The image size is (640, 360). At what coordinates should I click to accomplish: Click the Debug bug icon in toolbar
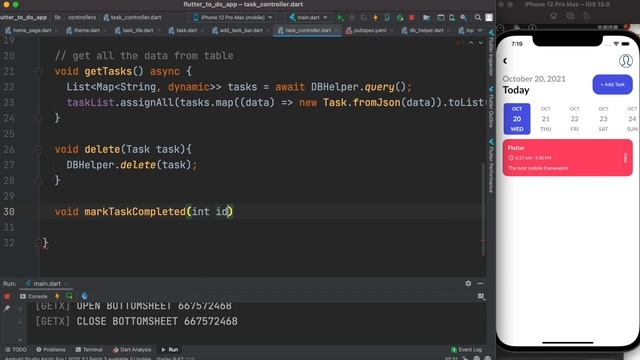352,18
